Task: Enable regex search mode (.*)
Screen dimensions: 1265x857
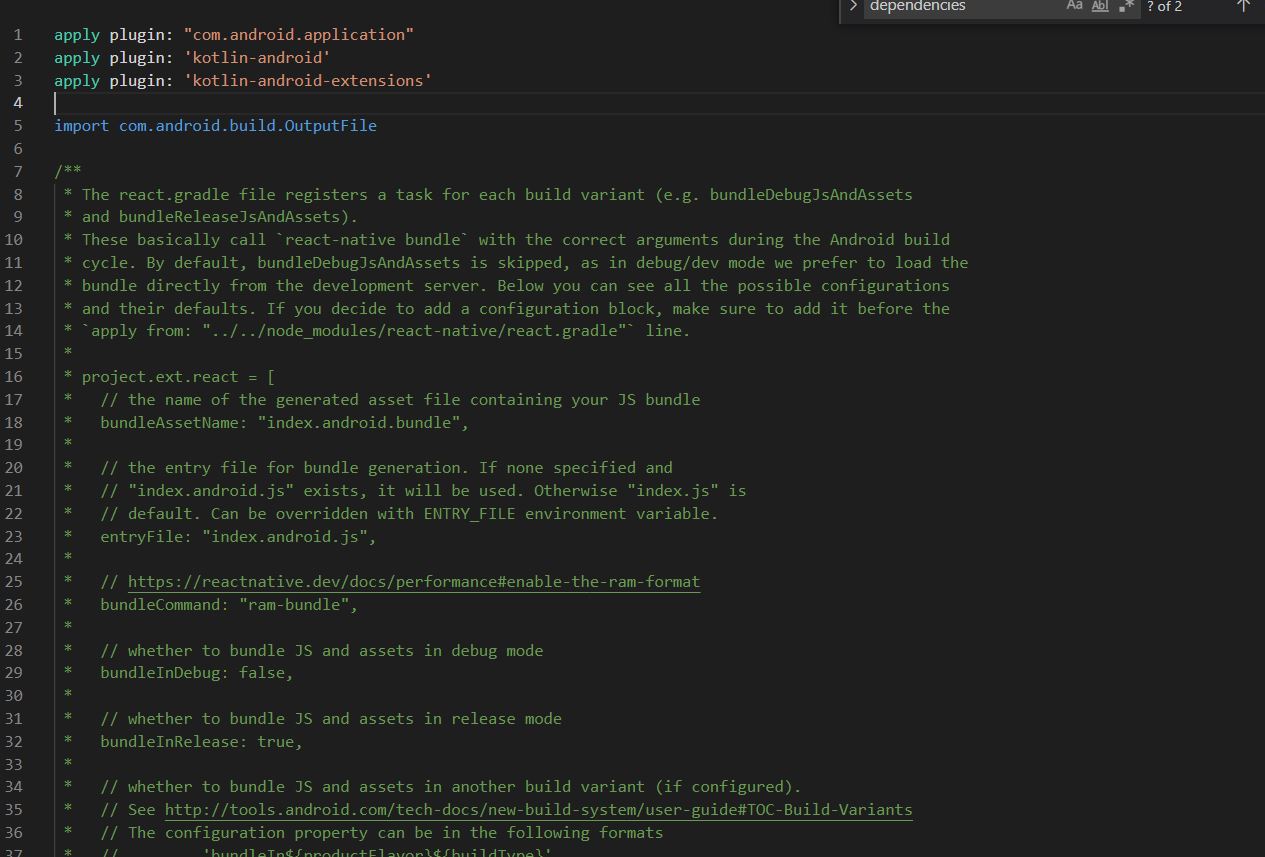Action: pyautogui.click(x=1124, y=7)
